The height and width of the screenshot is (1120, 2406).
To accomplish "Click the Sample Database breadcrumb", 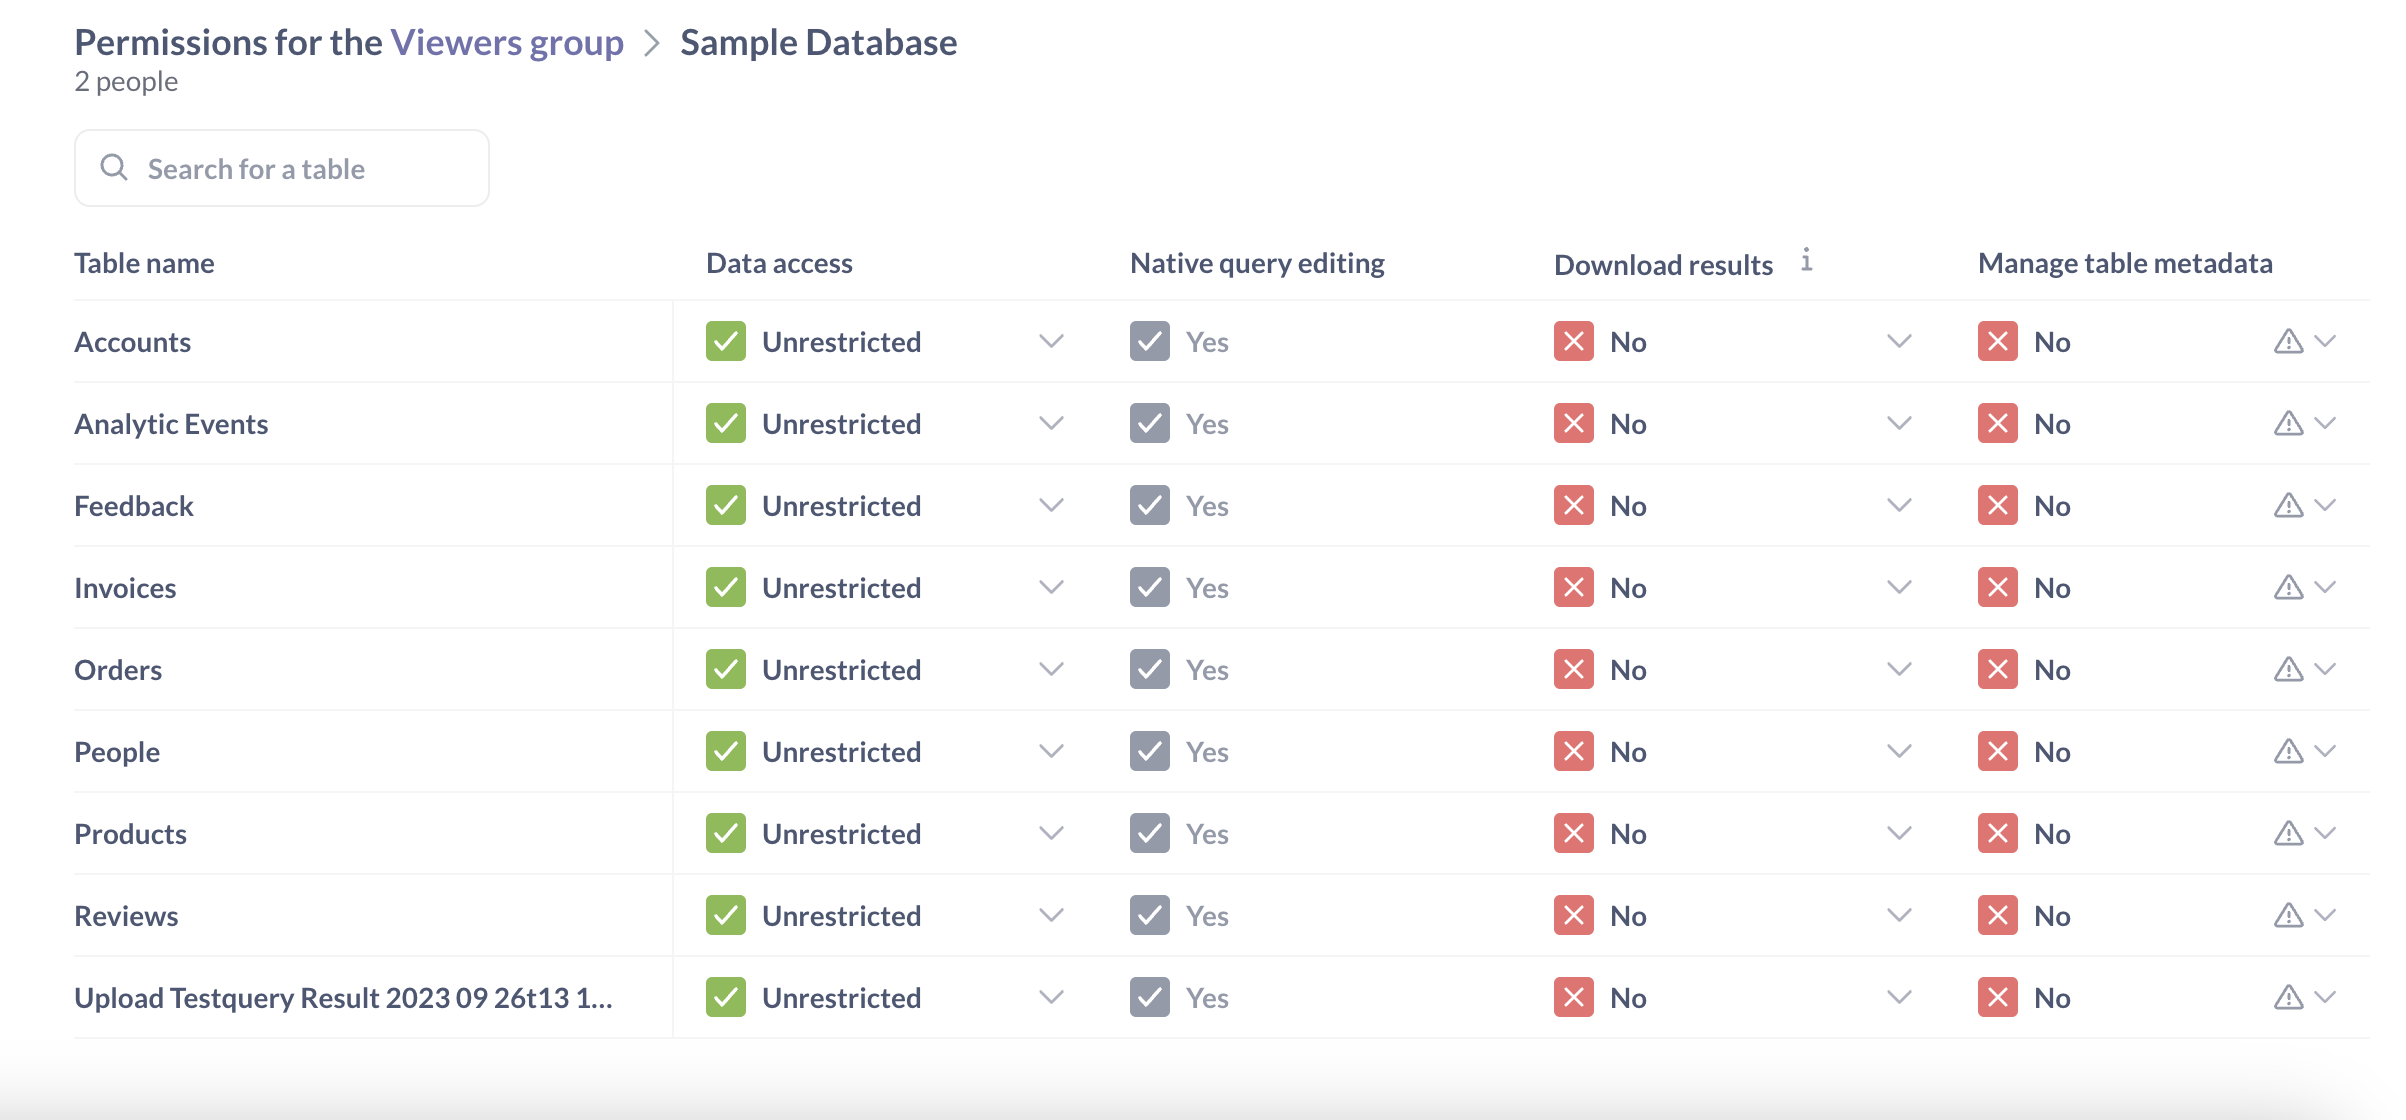I will point(818,41).
